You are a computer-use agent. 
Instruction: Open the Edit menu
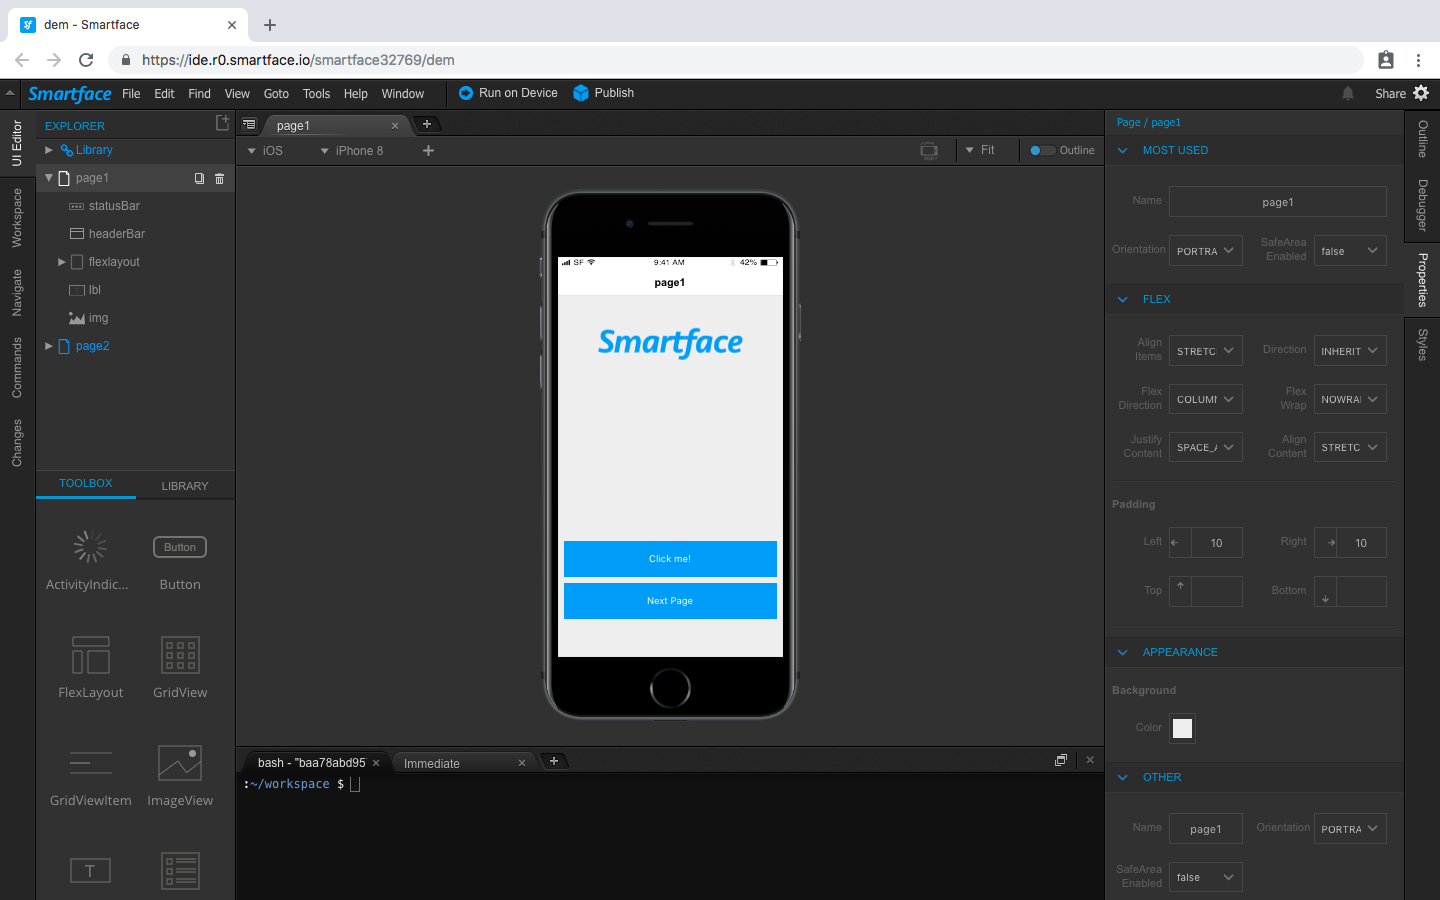coord(164,94)
